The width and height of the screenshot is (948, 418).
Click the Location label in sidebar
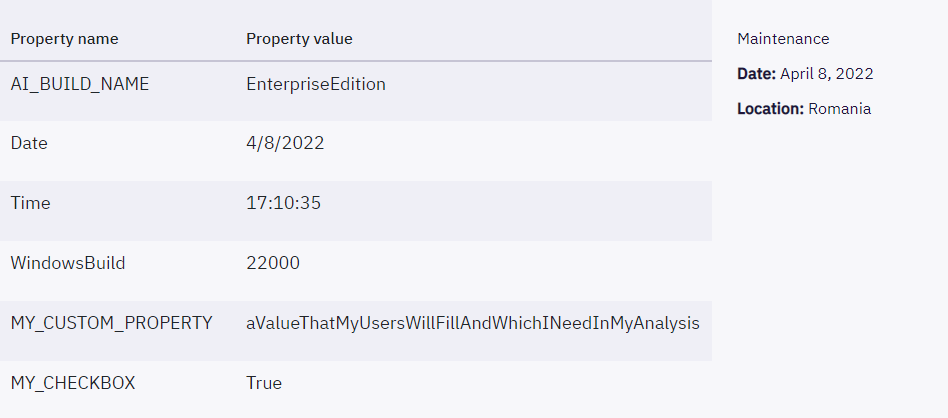pos(770,109)
